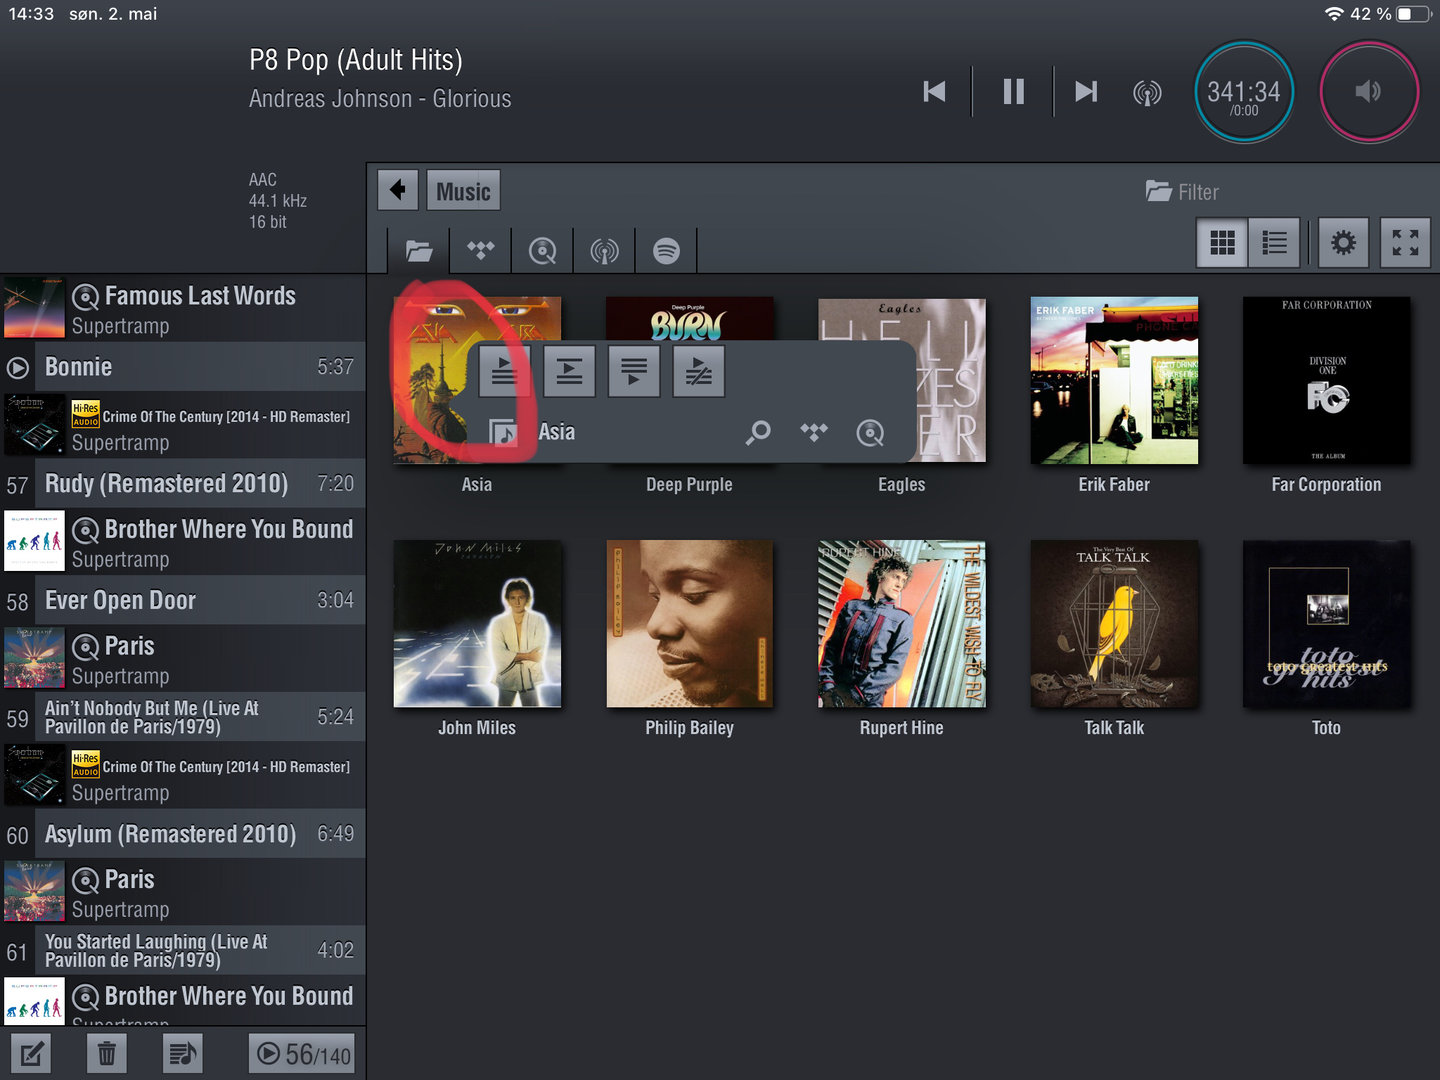Jump to current track 56/140
The width and height of the screenshot is (1440, 1080).
(302, 1053)
